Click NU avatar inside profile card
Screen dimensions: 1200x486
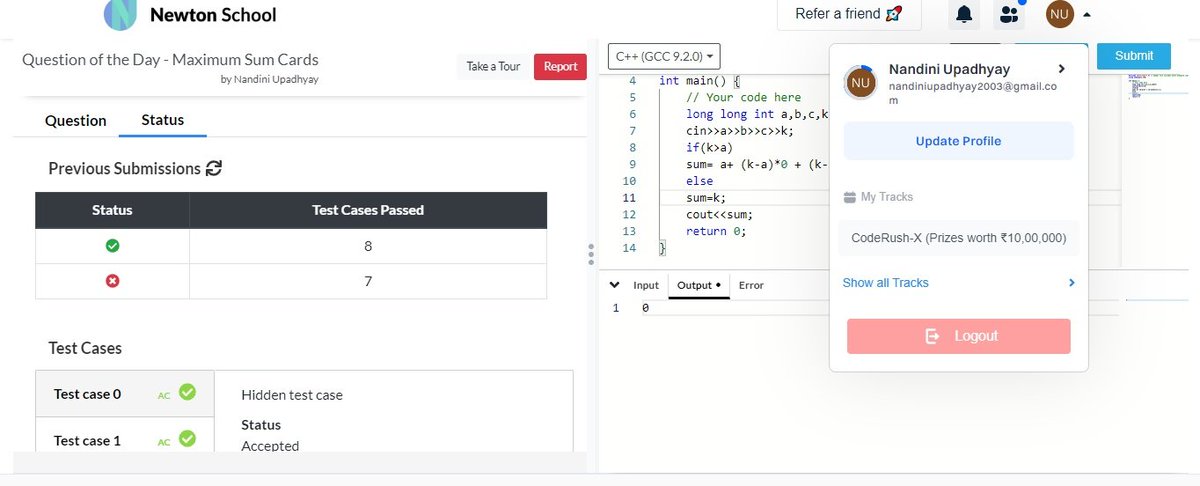tap(861, 83)
